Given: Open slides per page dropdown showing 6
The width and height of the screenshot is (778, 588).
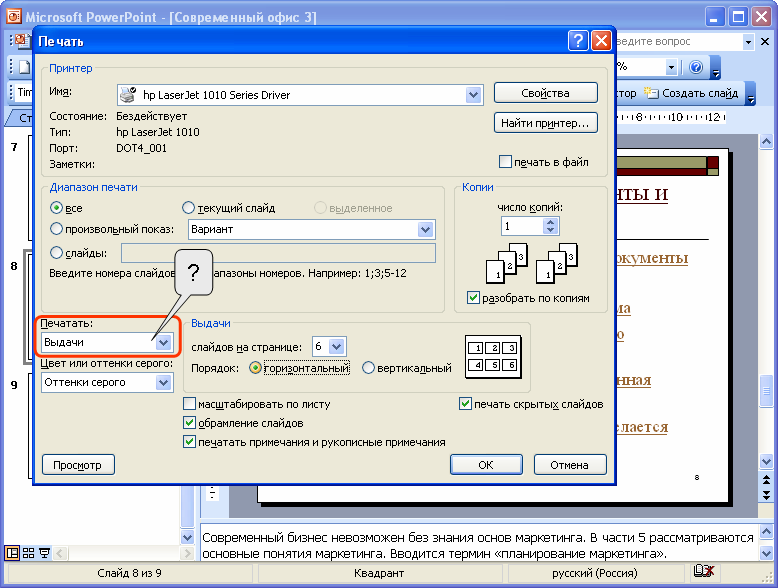Looking at the screenshot, I should pos(337,346).
